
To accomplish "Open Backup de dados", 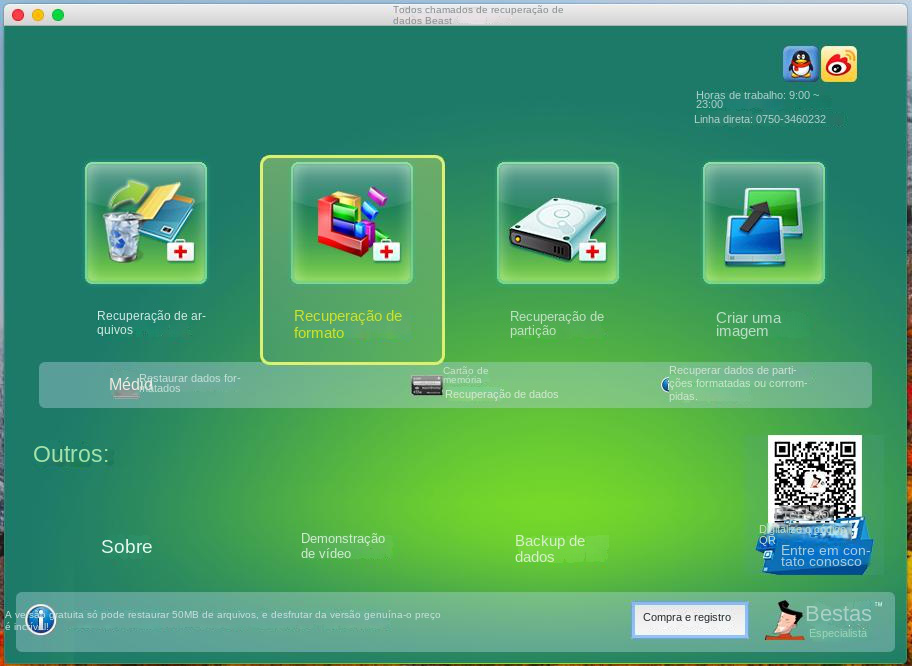I will coord(550,549).
